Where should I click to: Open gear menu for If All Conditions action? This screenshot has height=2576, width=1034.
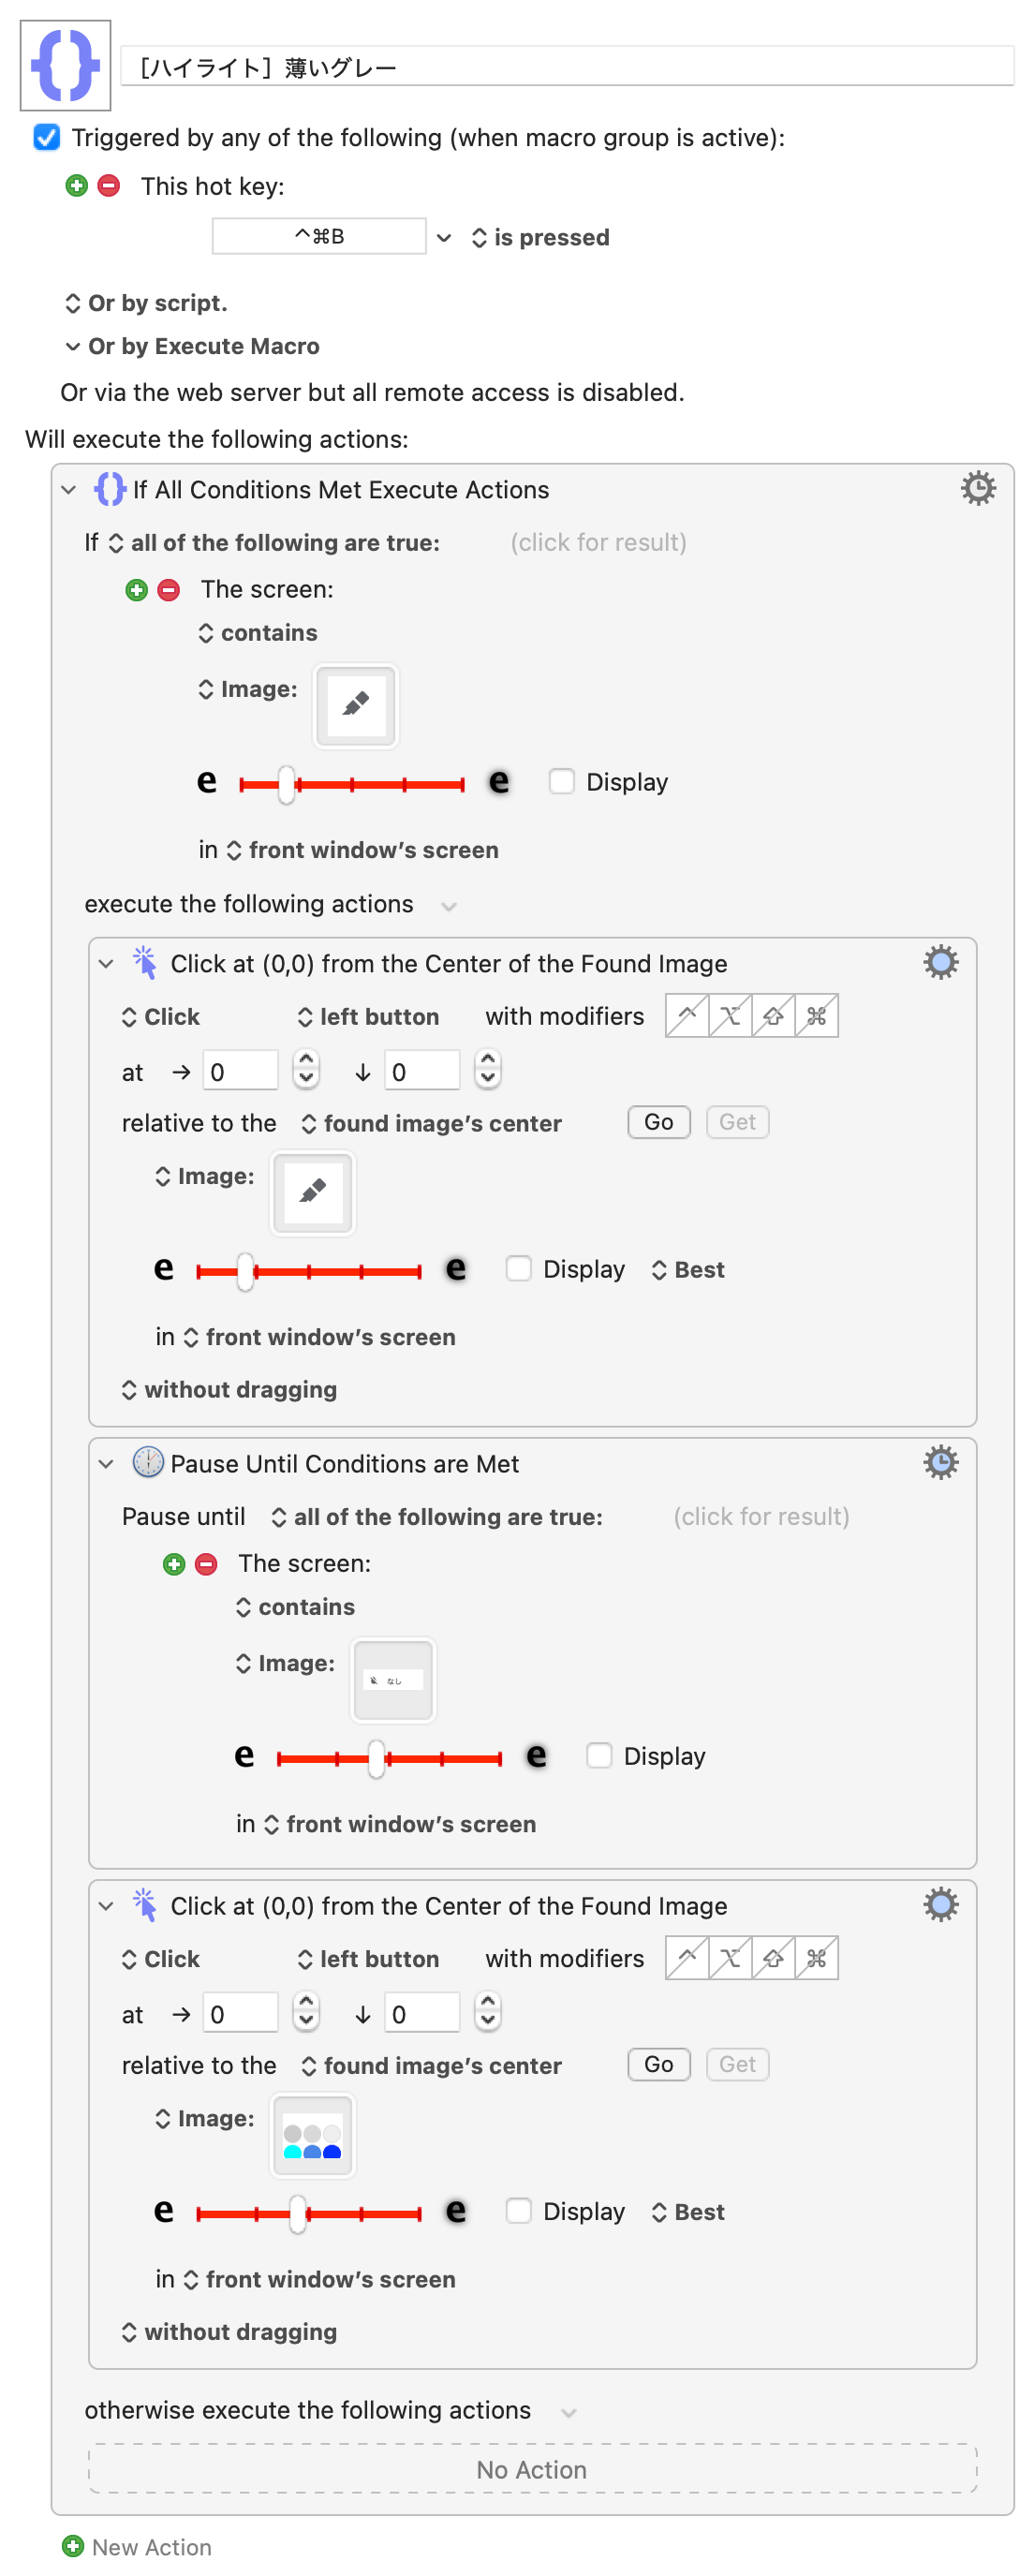coord(977,489)
